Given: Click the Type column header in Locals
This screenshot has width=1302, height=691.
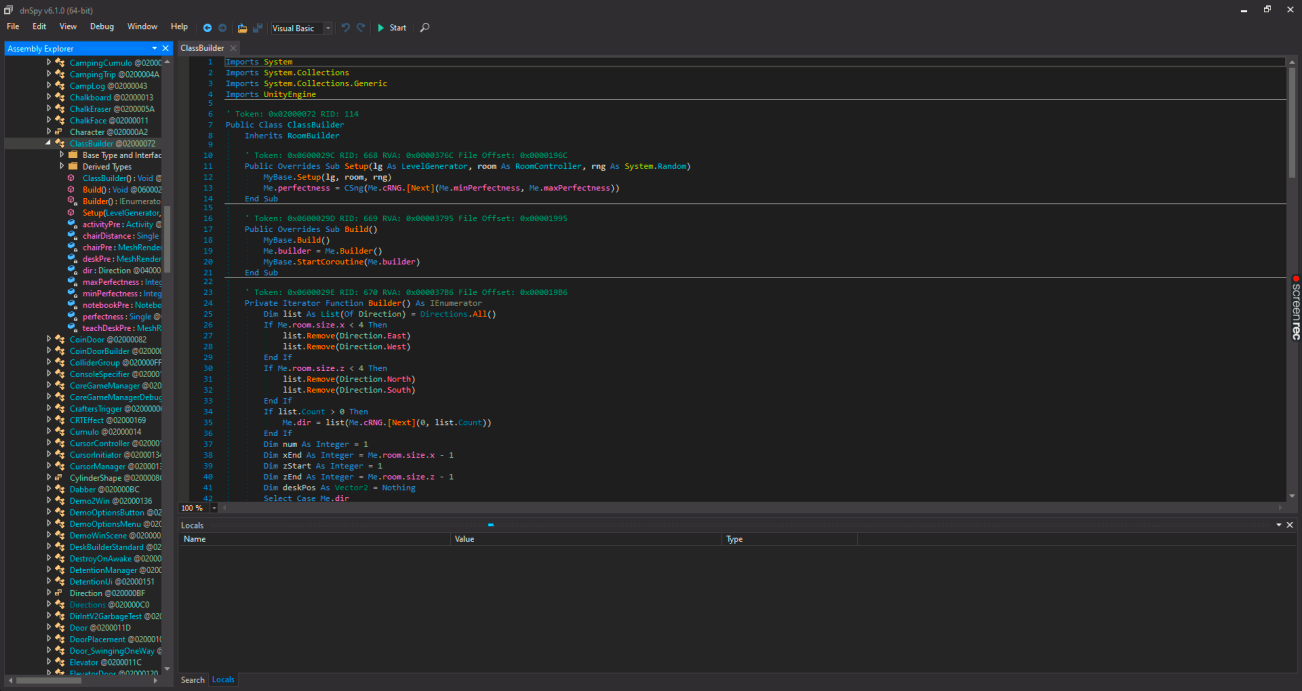Looking at the screenshot, I should [x=790, y=539].
